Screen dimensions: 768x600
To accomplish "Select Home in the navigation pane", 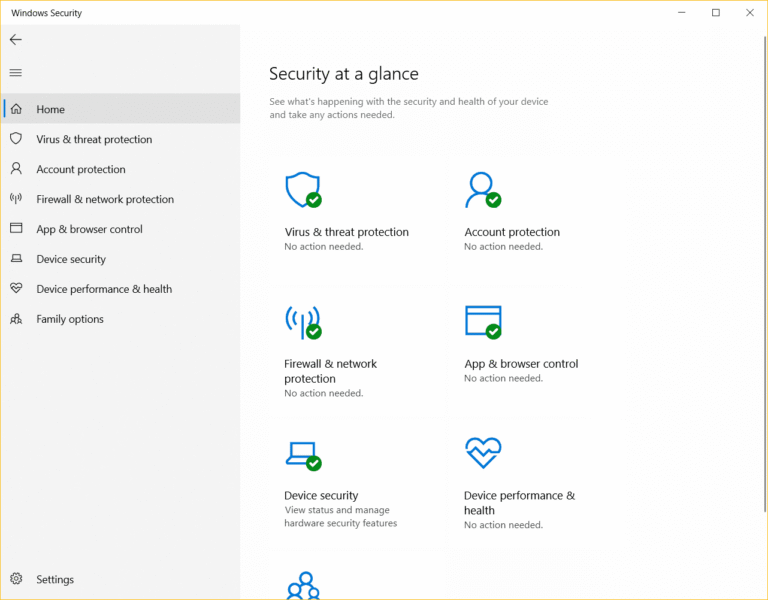I will click(120, 109).
